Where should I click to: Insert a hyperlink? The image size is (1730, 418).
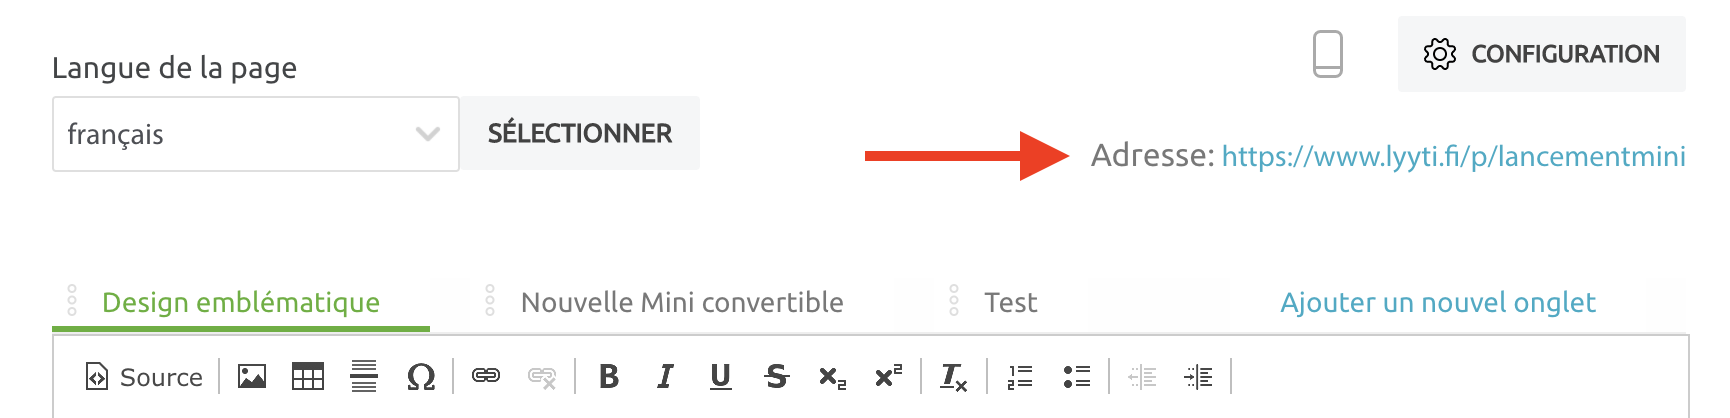pyautogui.click(x=486, y=377)
